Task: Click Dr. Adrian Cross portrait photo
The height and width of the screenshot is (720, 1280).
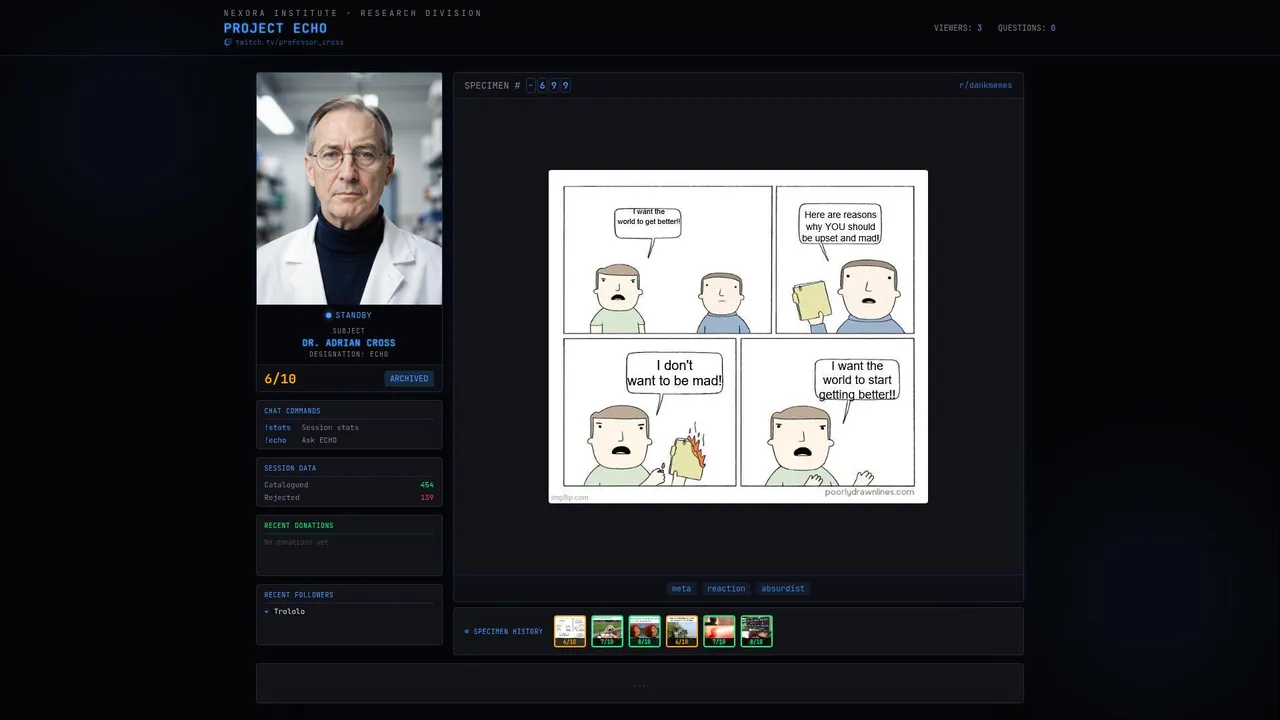Action: point(349,188)
